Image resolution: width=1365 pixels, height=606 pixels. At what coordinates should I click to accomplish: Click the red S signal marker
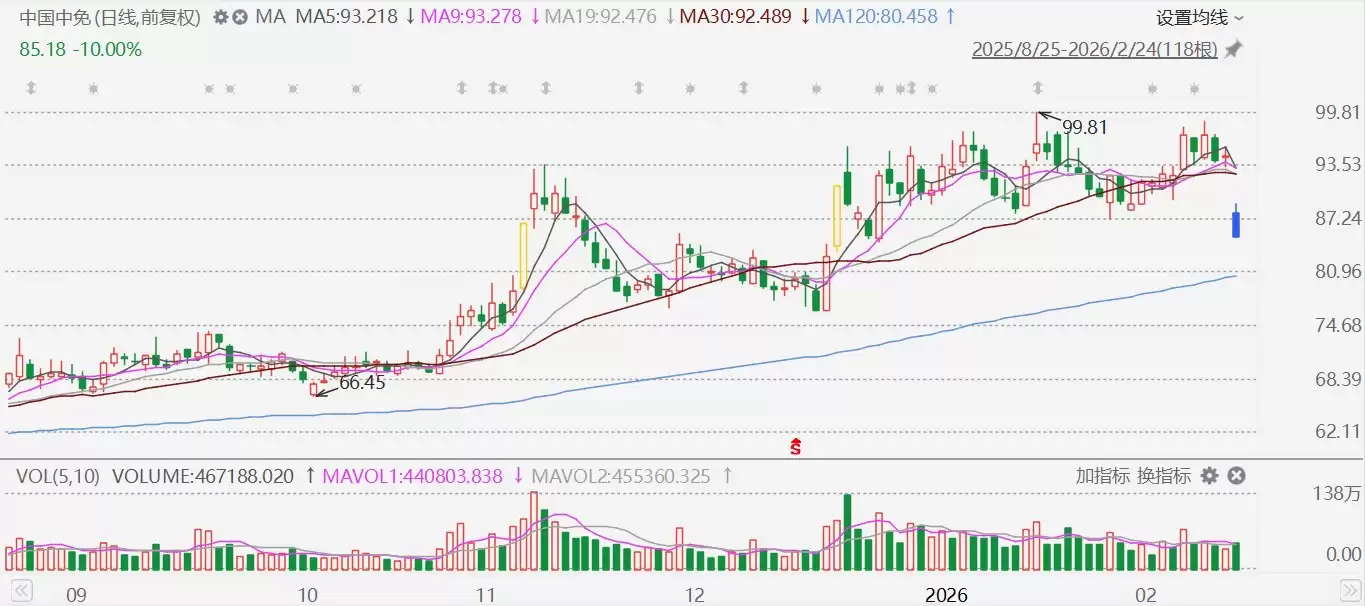point(796,445)
